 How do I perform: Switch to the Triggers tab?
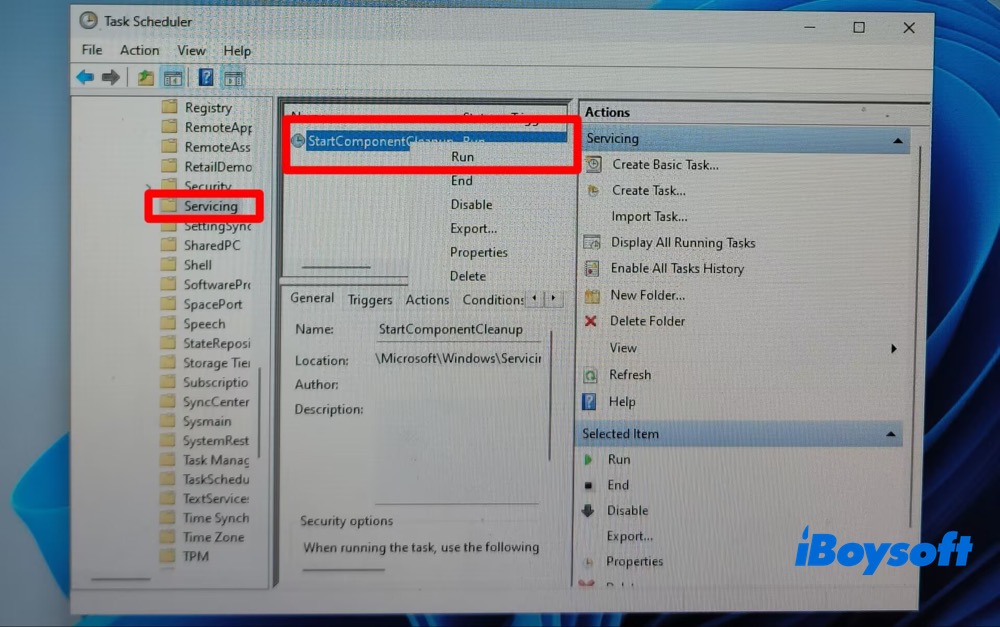[370, 299]
